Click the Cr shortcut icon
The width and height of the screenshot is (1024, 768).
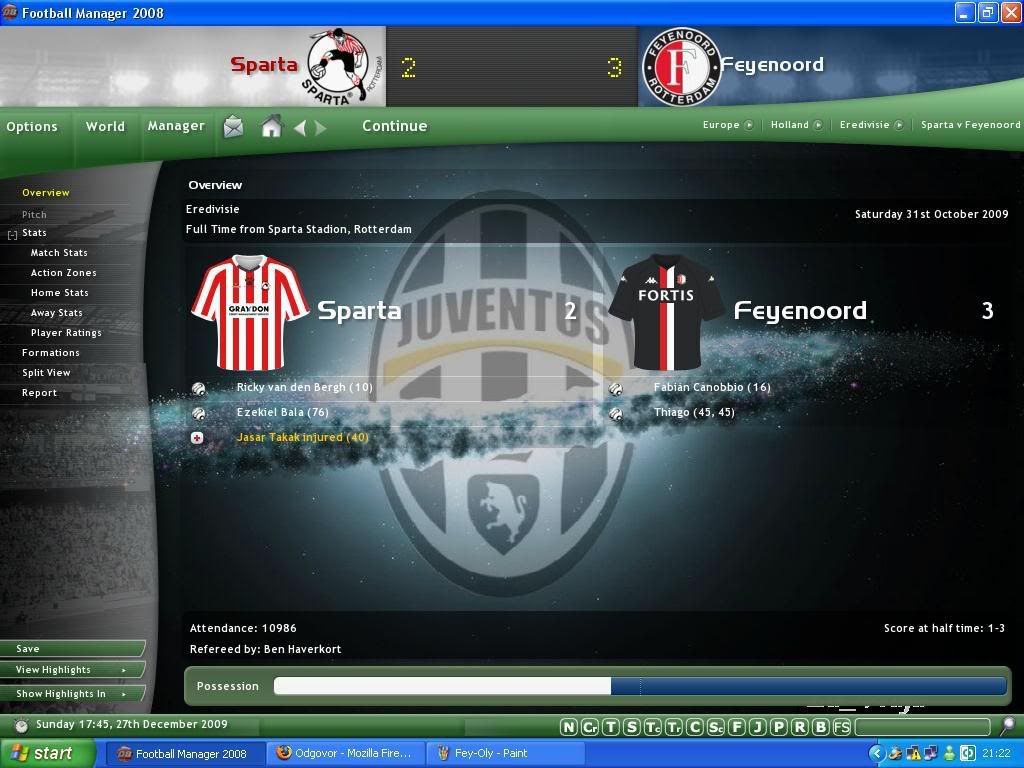pos(590,727)
